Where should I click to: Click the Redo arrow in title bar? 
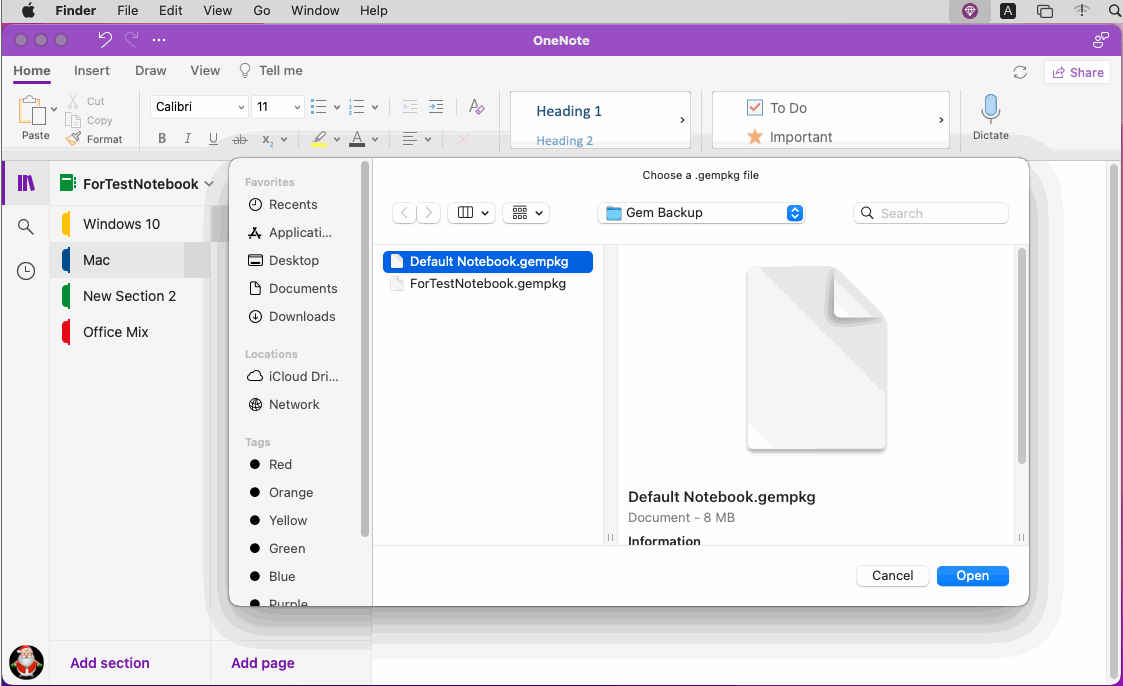point(132,40)
